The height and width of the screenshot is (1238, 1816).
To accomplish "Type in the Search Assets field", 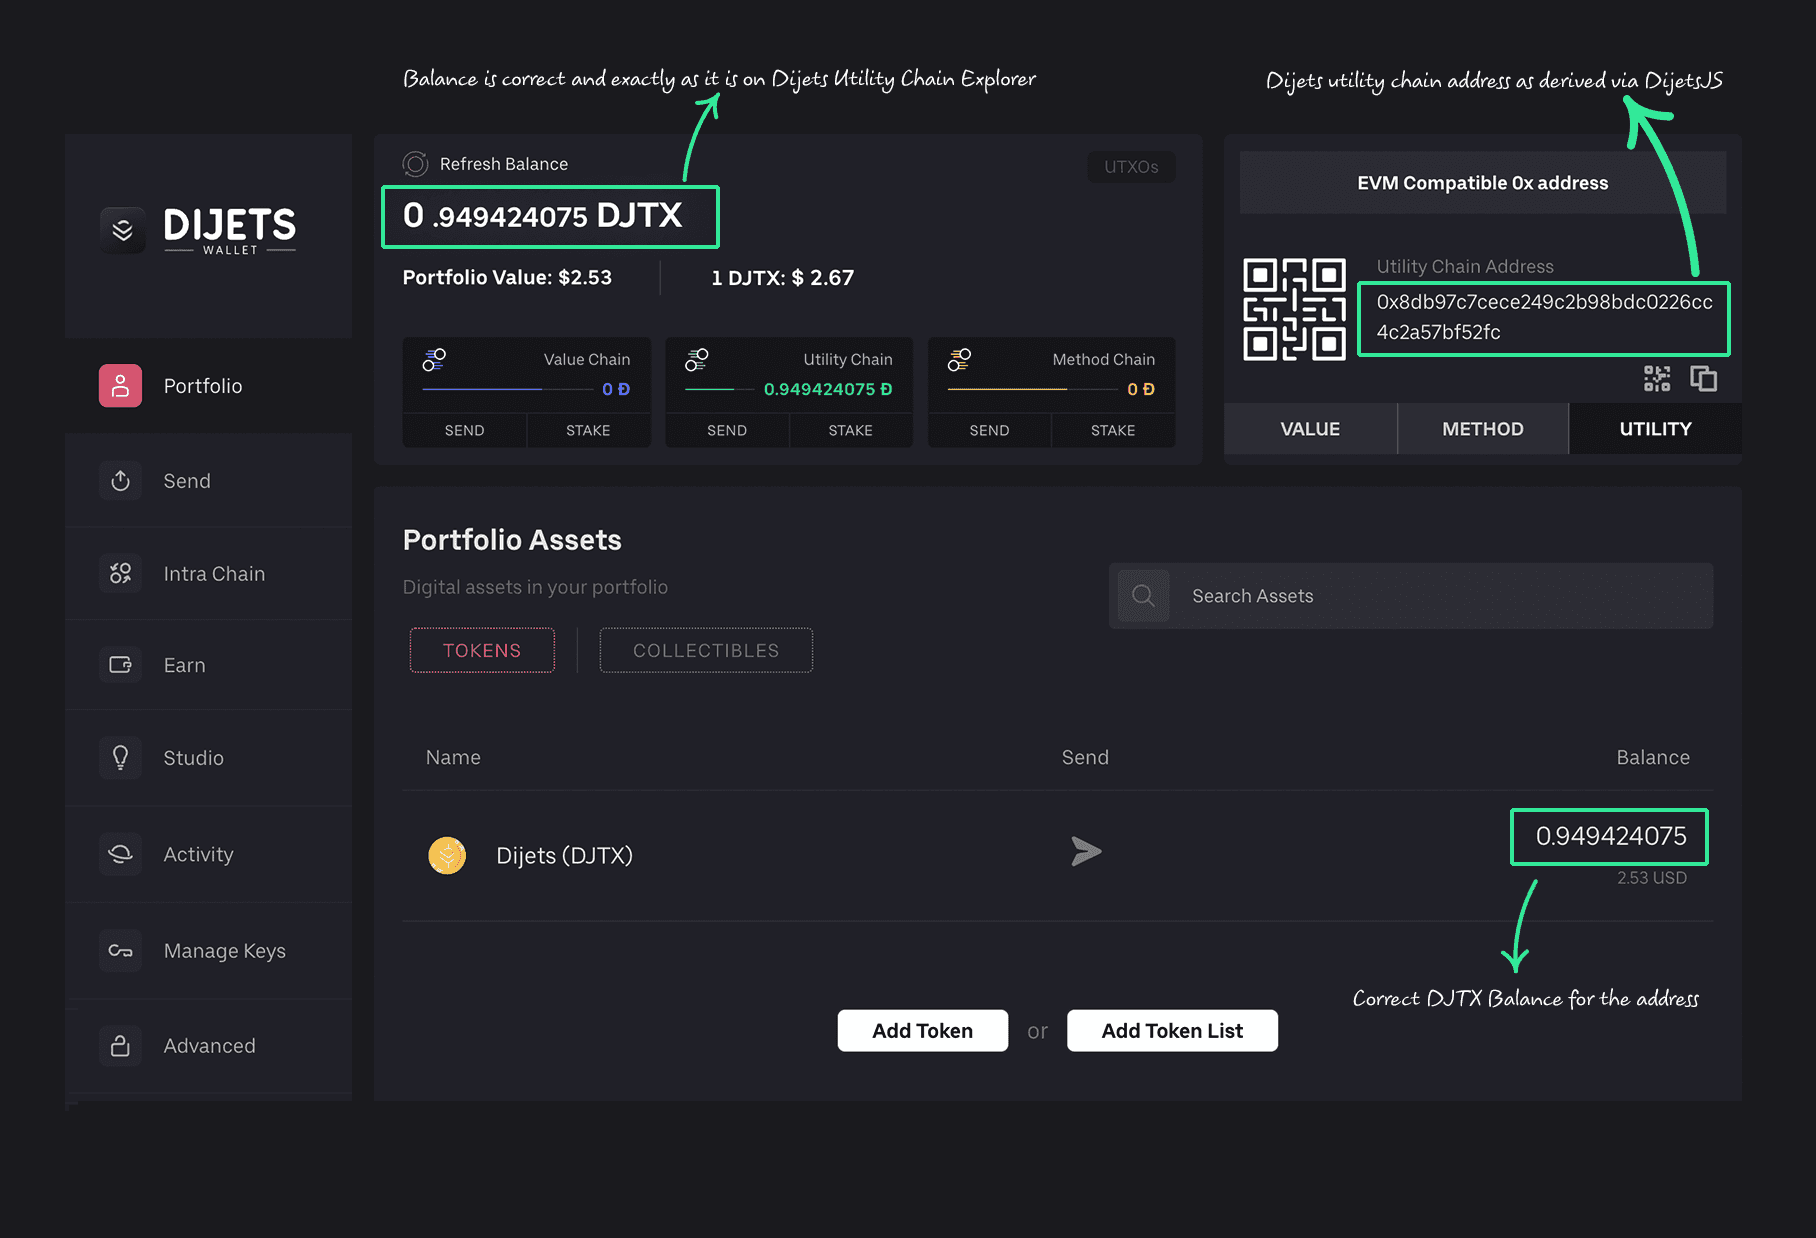I will coord(1440,596).
